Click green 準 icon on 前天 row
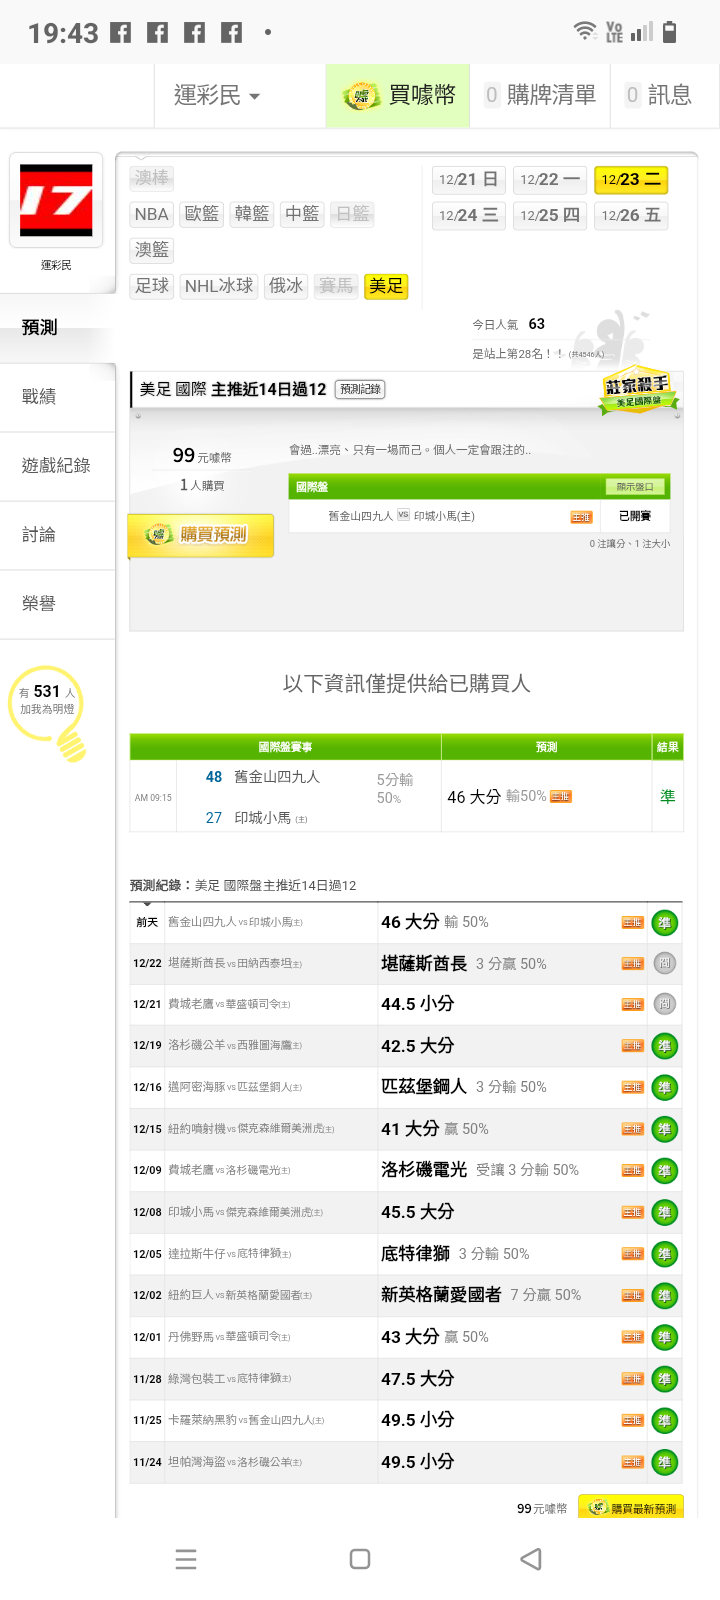The image size is (720, 1600). (x=664, y=923)
